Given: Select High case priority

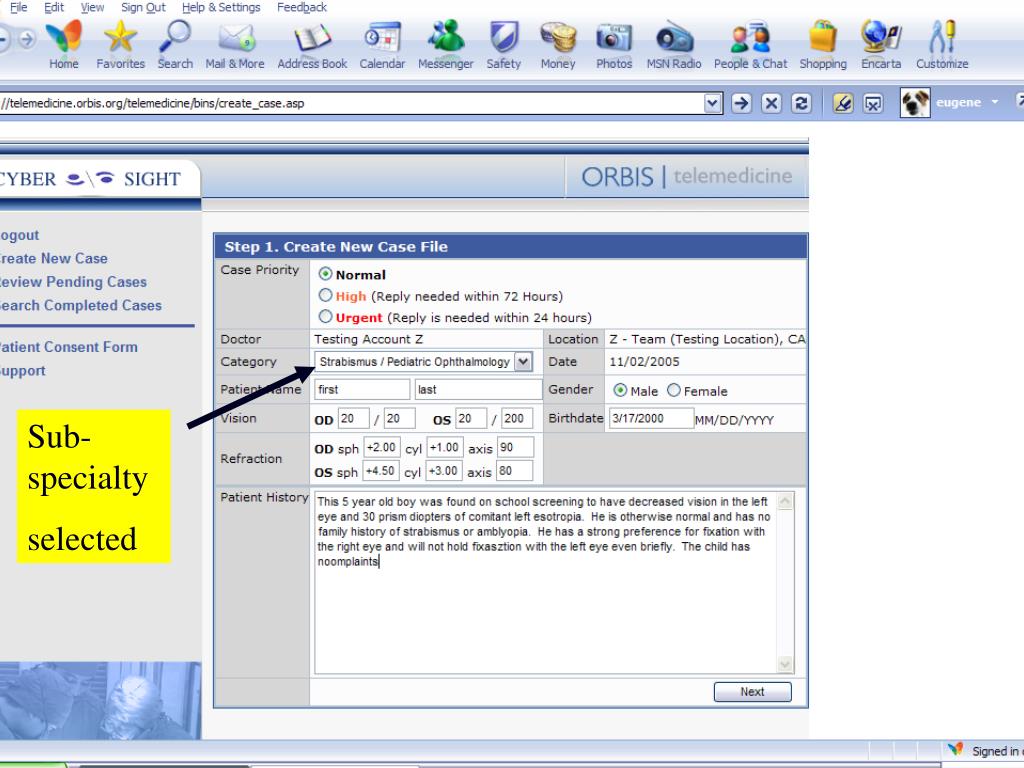Looking at the screenshot, I should click(325, 295).
